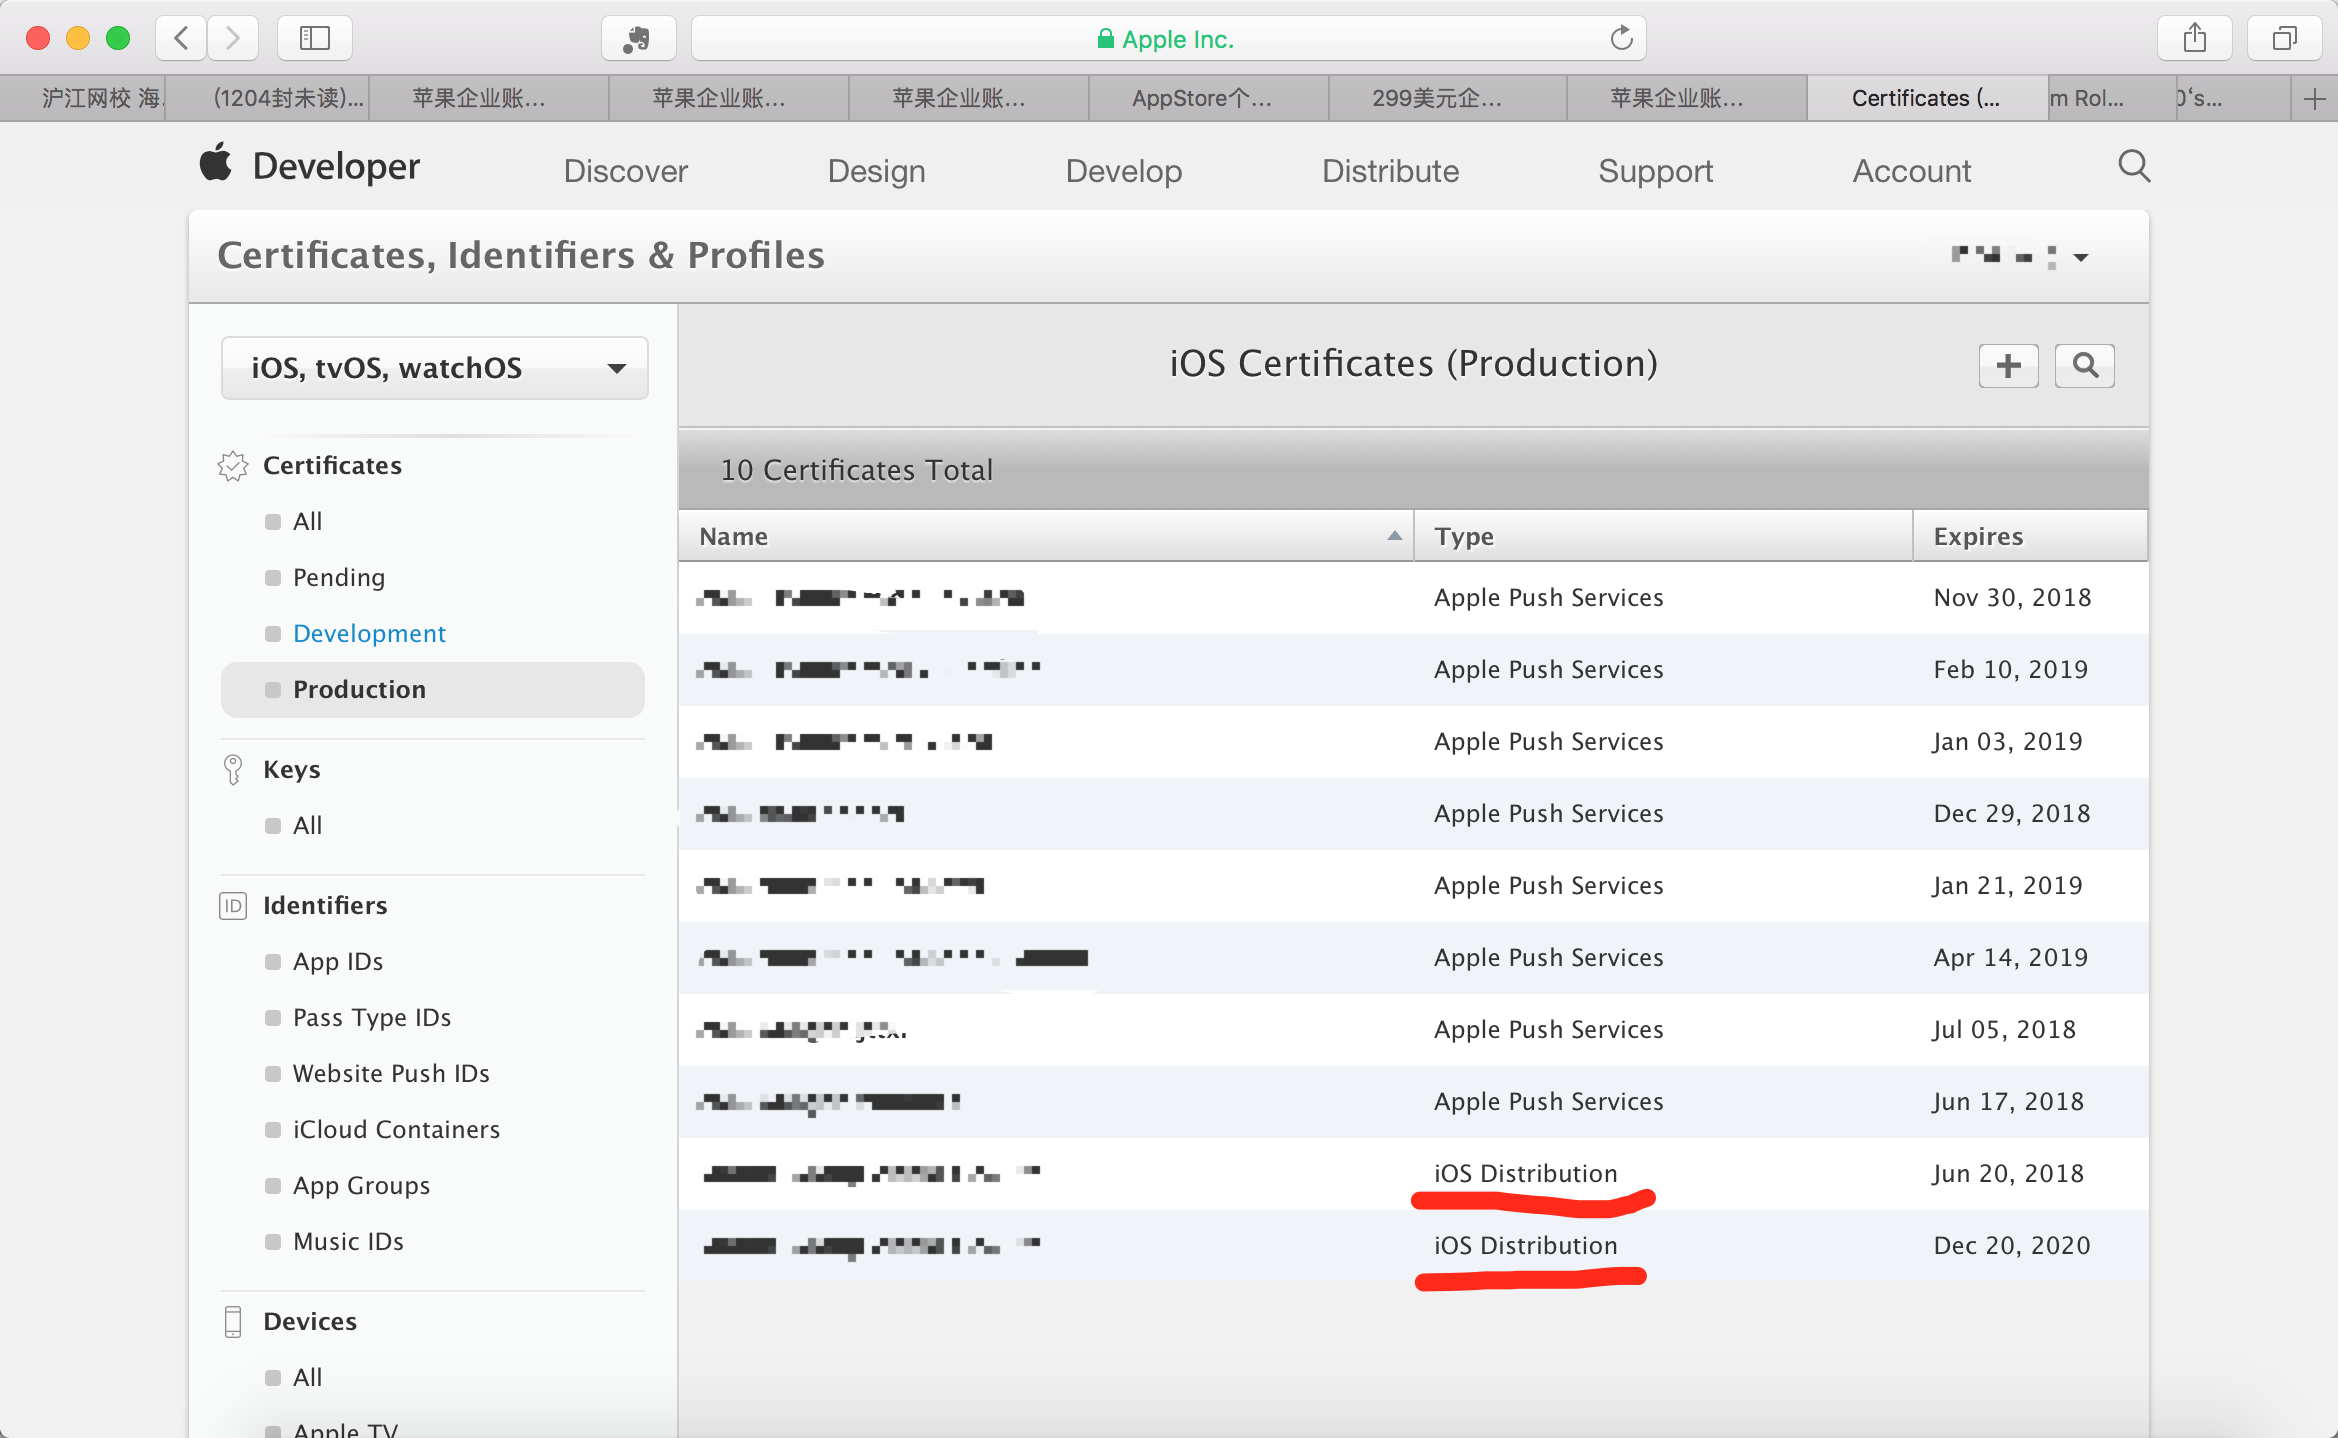Show all tabs overview icon

coord(2284,38)
